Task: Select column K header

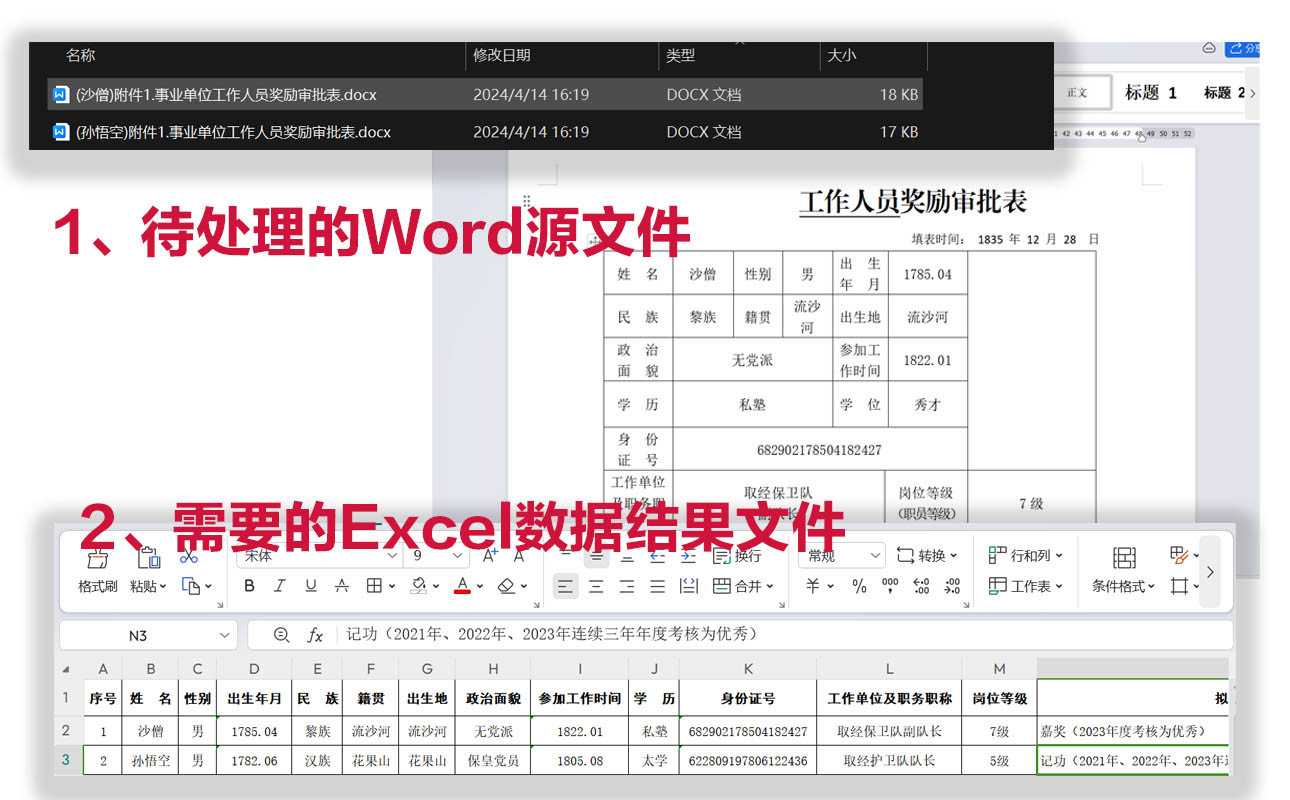Action: (747, 669)
